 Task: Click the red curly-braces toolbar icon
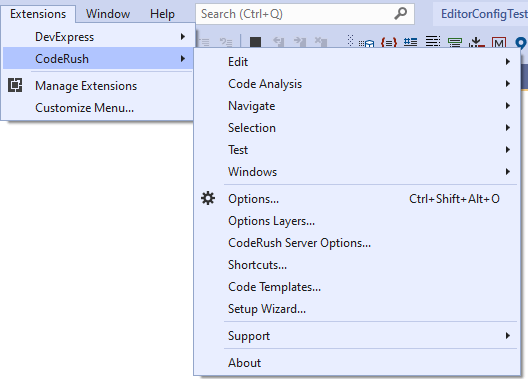389,42
